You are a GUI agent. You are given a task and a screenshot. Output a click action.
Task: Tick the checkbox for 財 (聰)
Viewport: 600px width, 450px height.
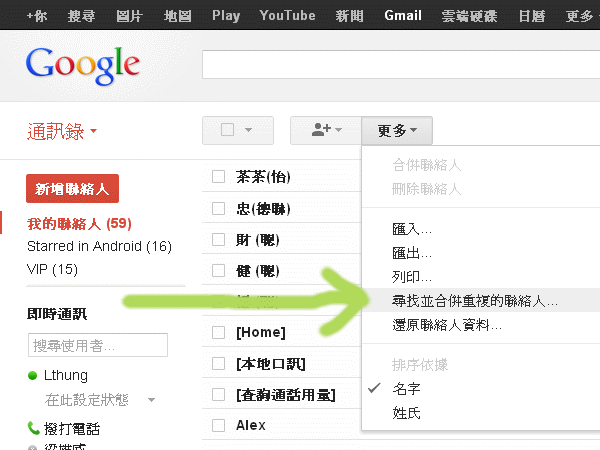click(218, 240)
